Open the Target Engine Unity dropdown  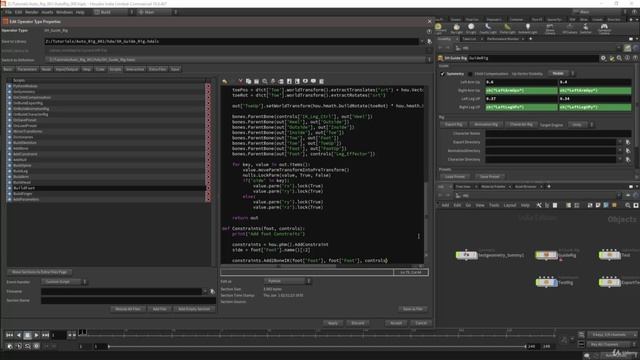pyautogui.click(x=580, y=124)
